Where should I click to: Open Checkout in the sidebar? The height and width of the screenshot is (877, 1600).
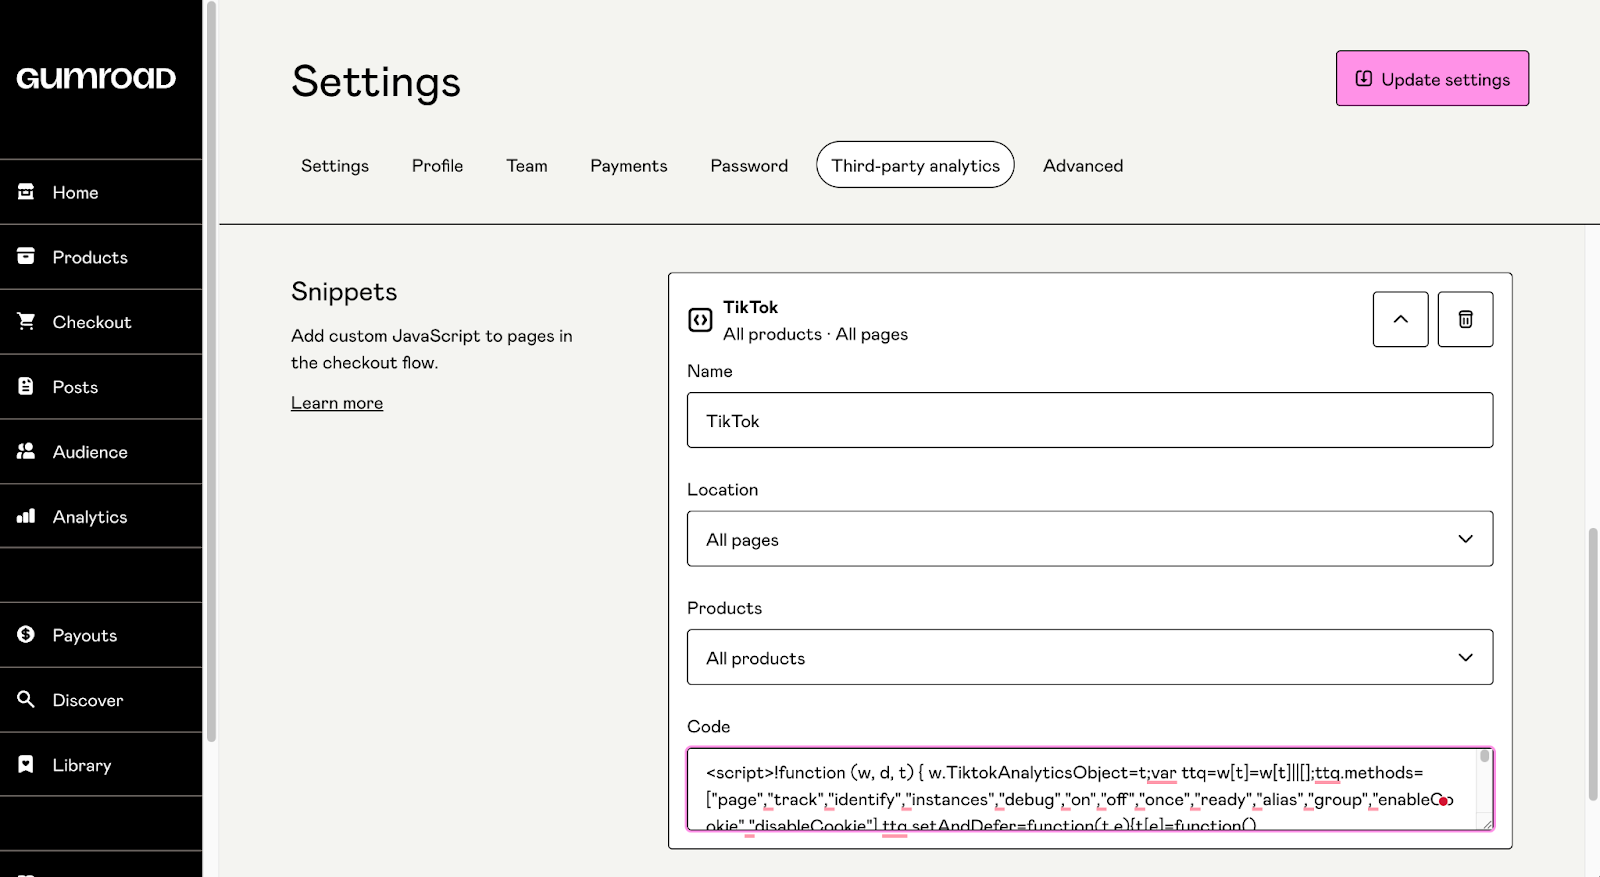(101, 322)
